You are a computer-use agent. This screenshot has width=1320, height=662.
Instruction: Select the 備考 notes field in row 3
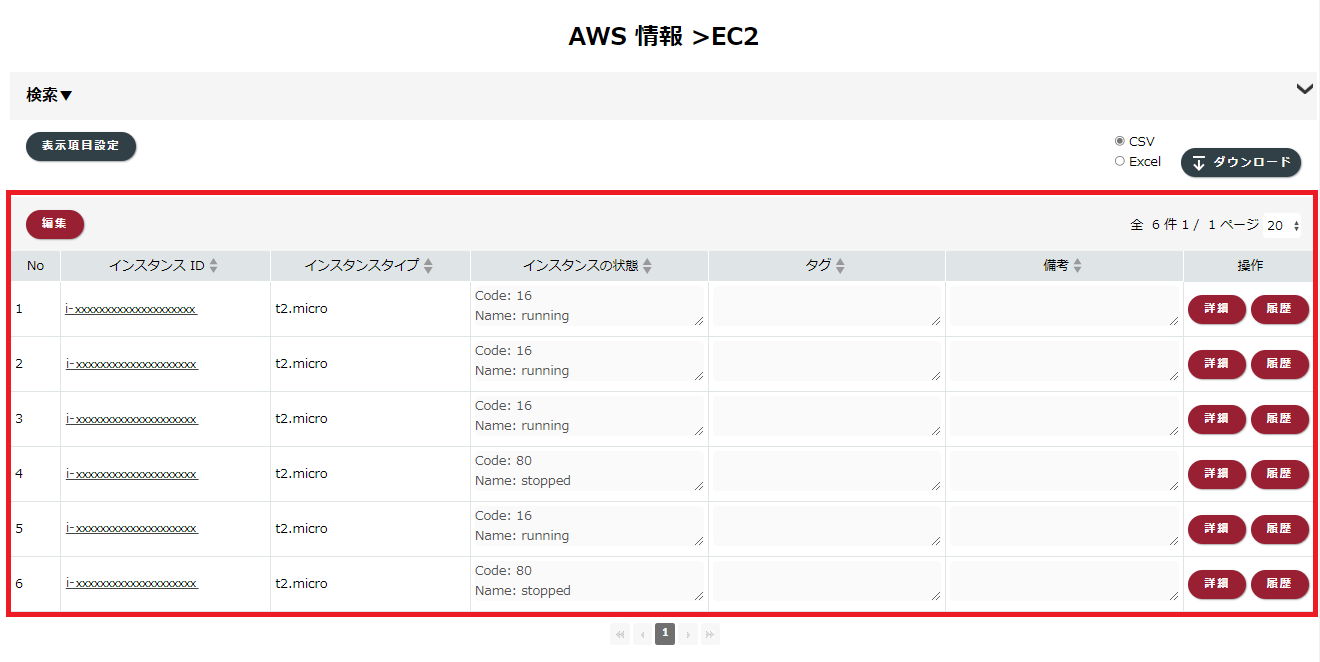pos(1065,416)
